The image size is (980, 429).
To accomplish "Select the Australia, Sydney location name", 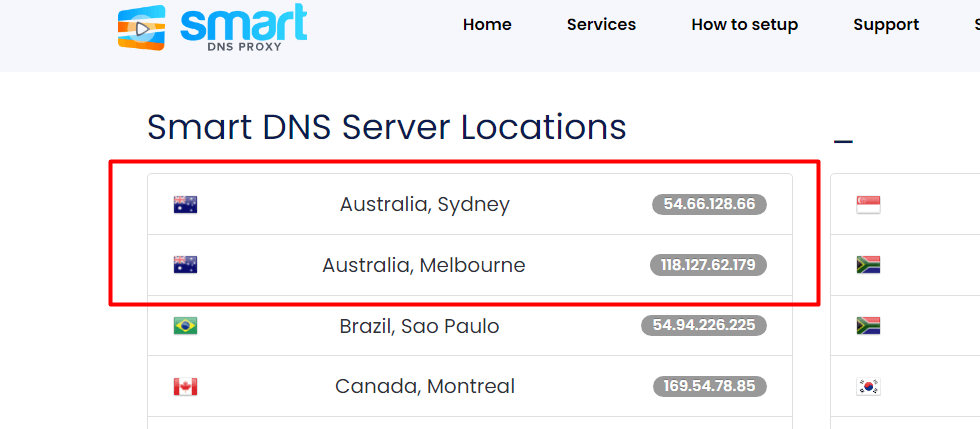I will pos(424,205).
